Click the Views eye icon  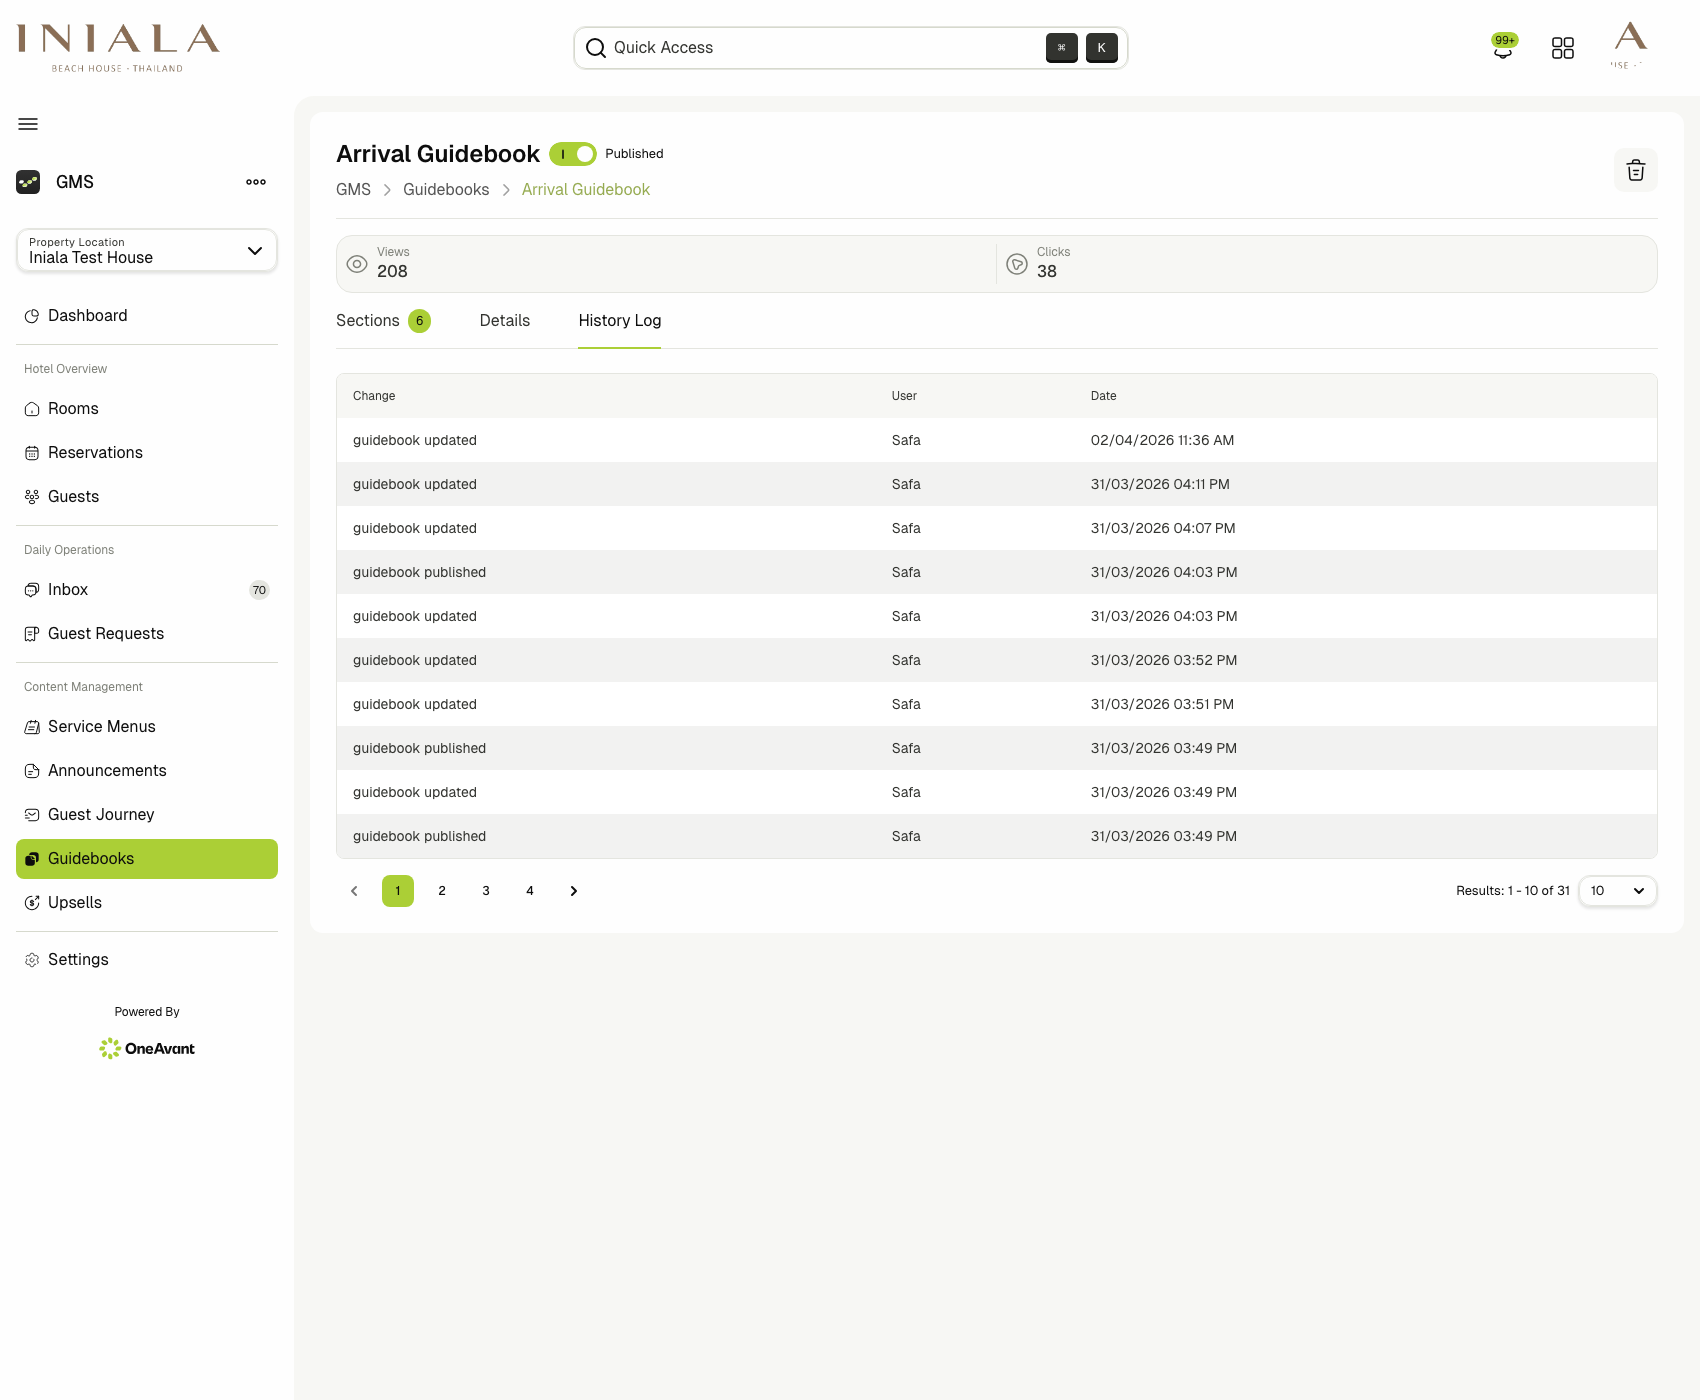[357, 264]
